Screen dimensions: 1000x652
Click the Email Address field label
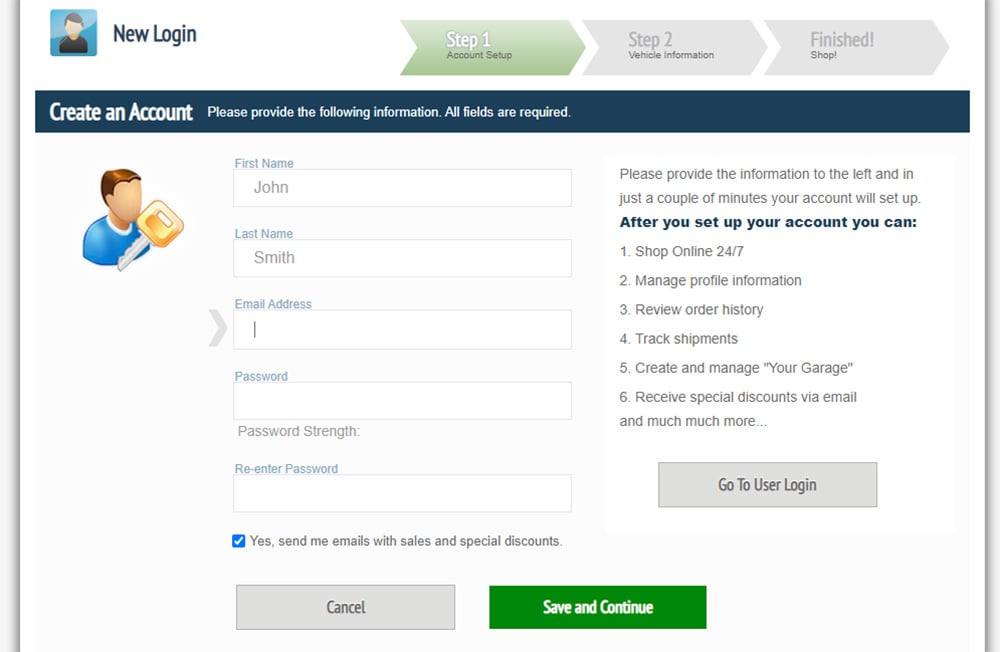pyautogui.click(x=273, y=304)
